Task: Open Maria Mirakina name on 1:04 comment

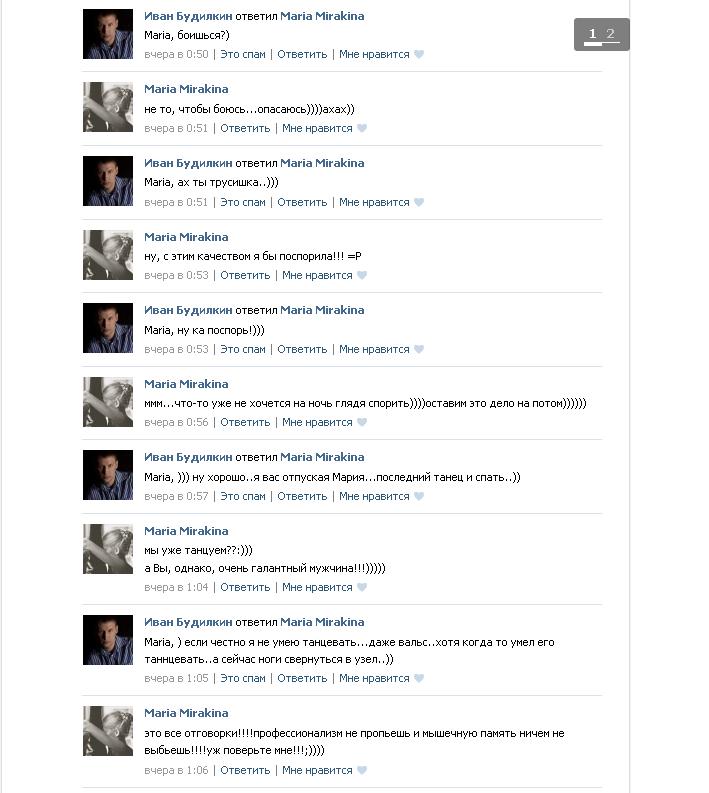Action: pyautogui.click(x=186, y=531)
